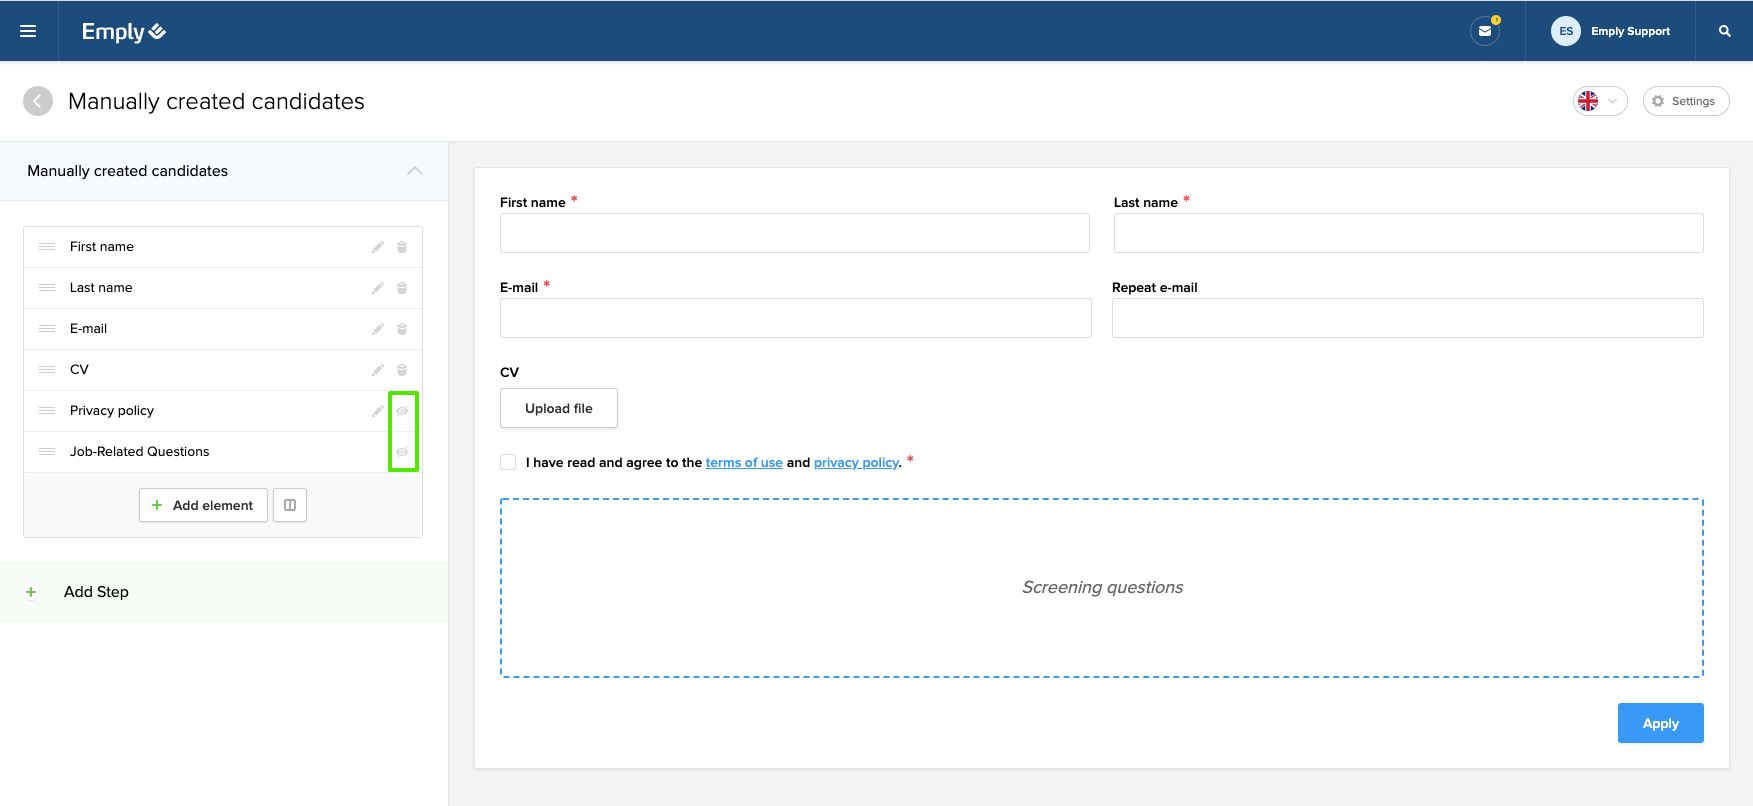Image resolution: width=1753 pixels, height=806 pixels.
Task: Edit the First name element with the pencil icon
Action: [378, 247]
